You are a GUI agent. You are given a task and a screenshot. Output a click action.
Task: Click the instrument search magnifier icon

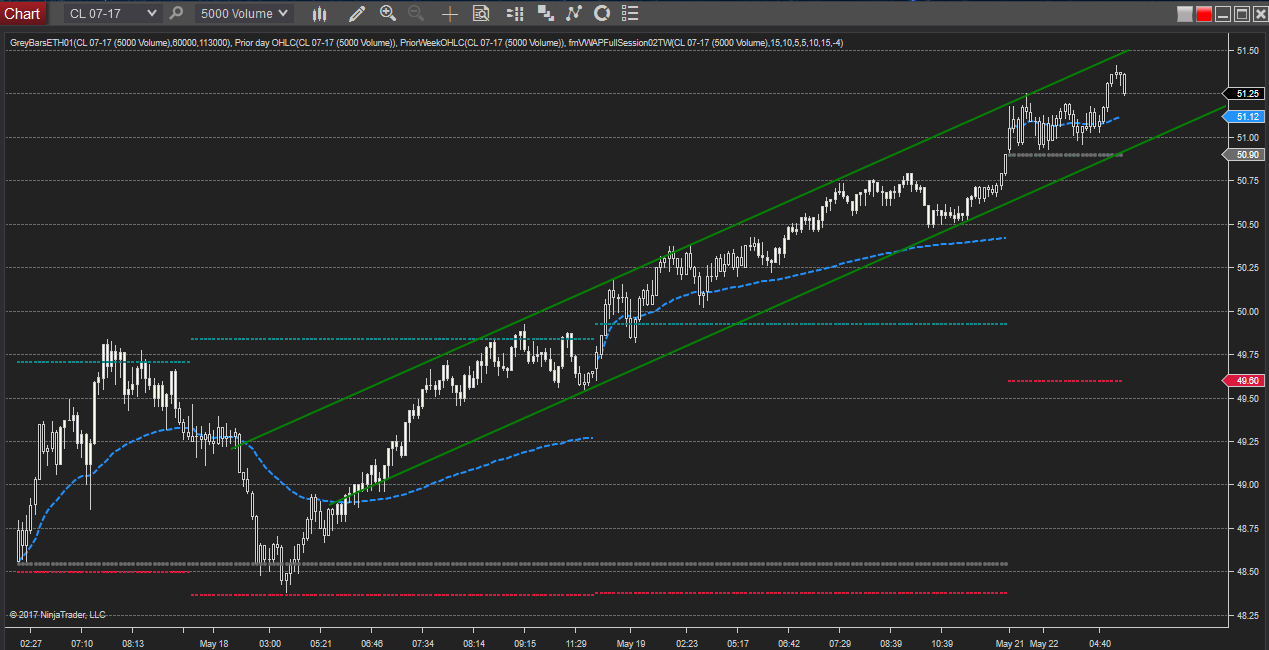(x=177, y=13)
